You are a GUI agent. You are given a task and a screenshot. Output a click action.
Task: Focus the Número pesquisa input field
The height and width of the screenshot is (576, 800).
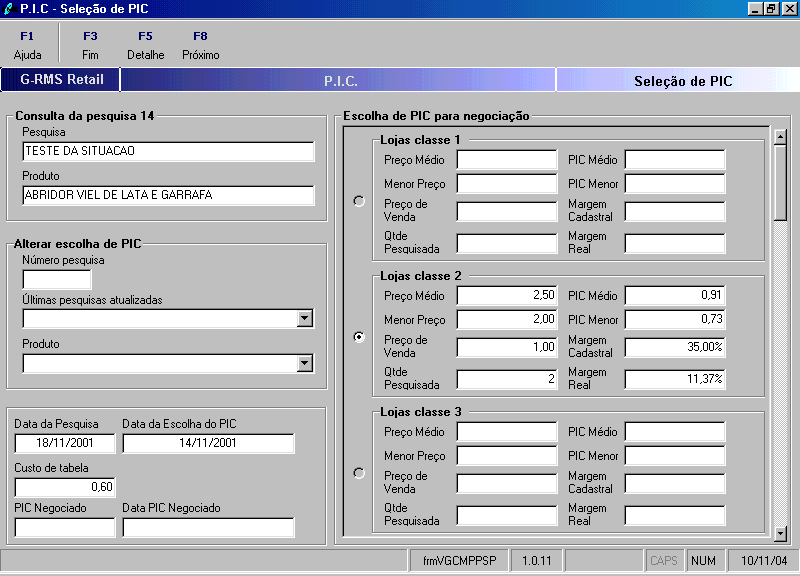pos(57,280)
